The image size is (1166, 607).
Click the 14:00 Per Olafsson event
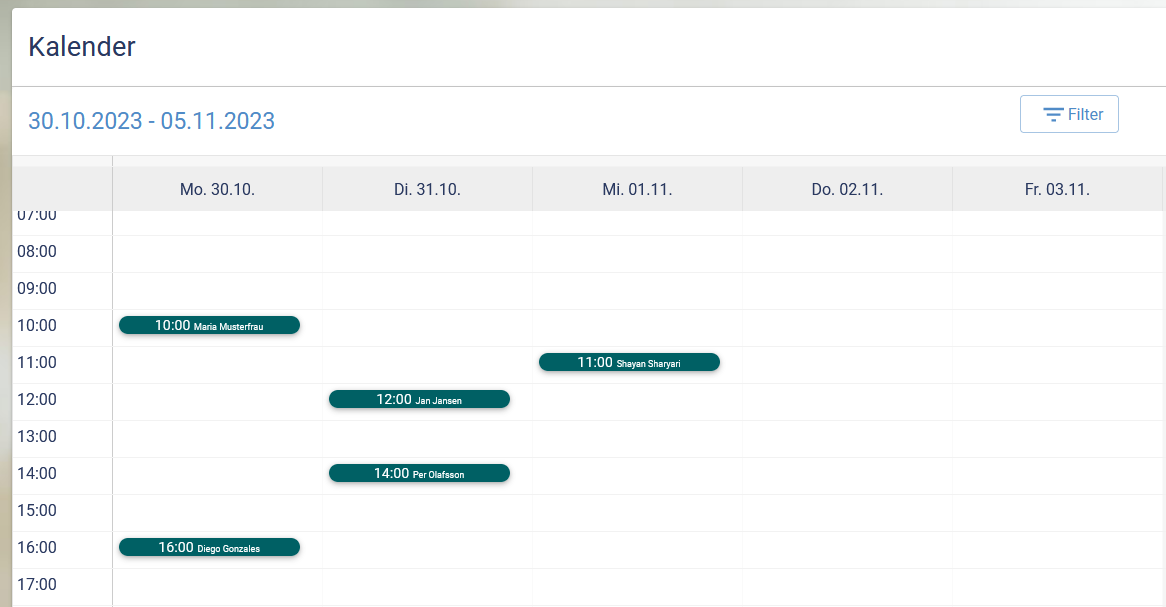click(x=419, y=473)
